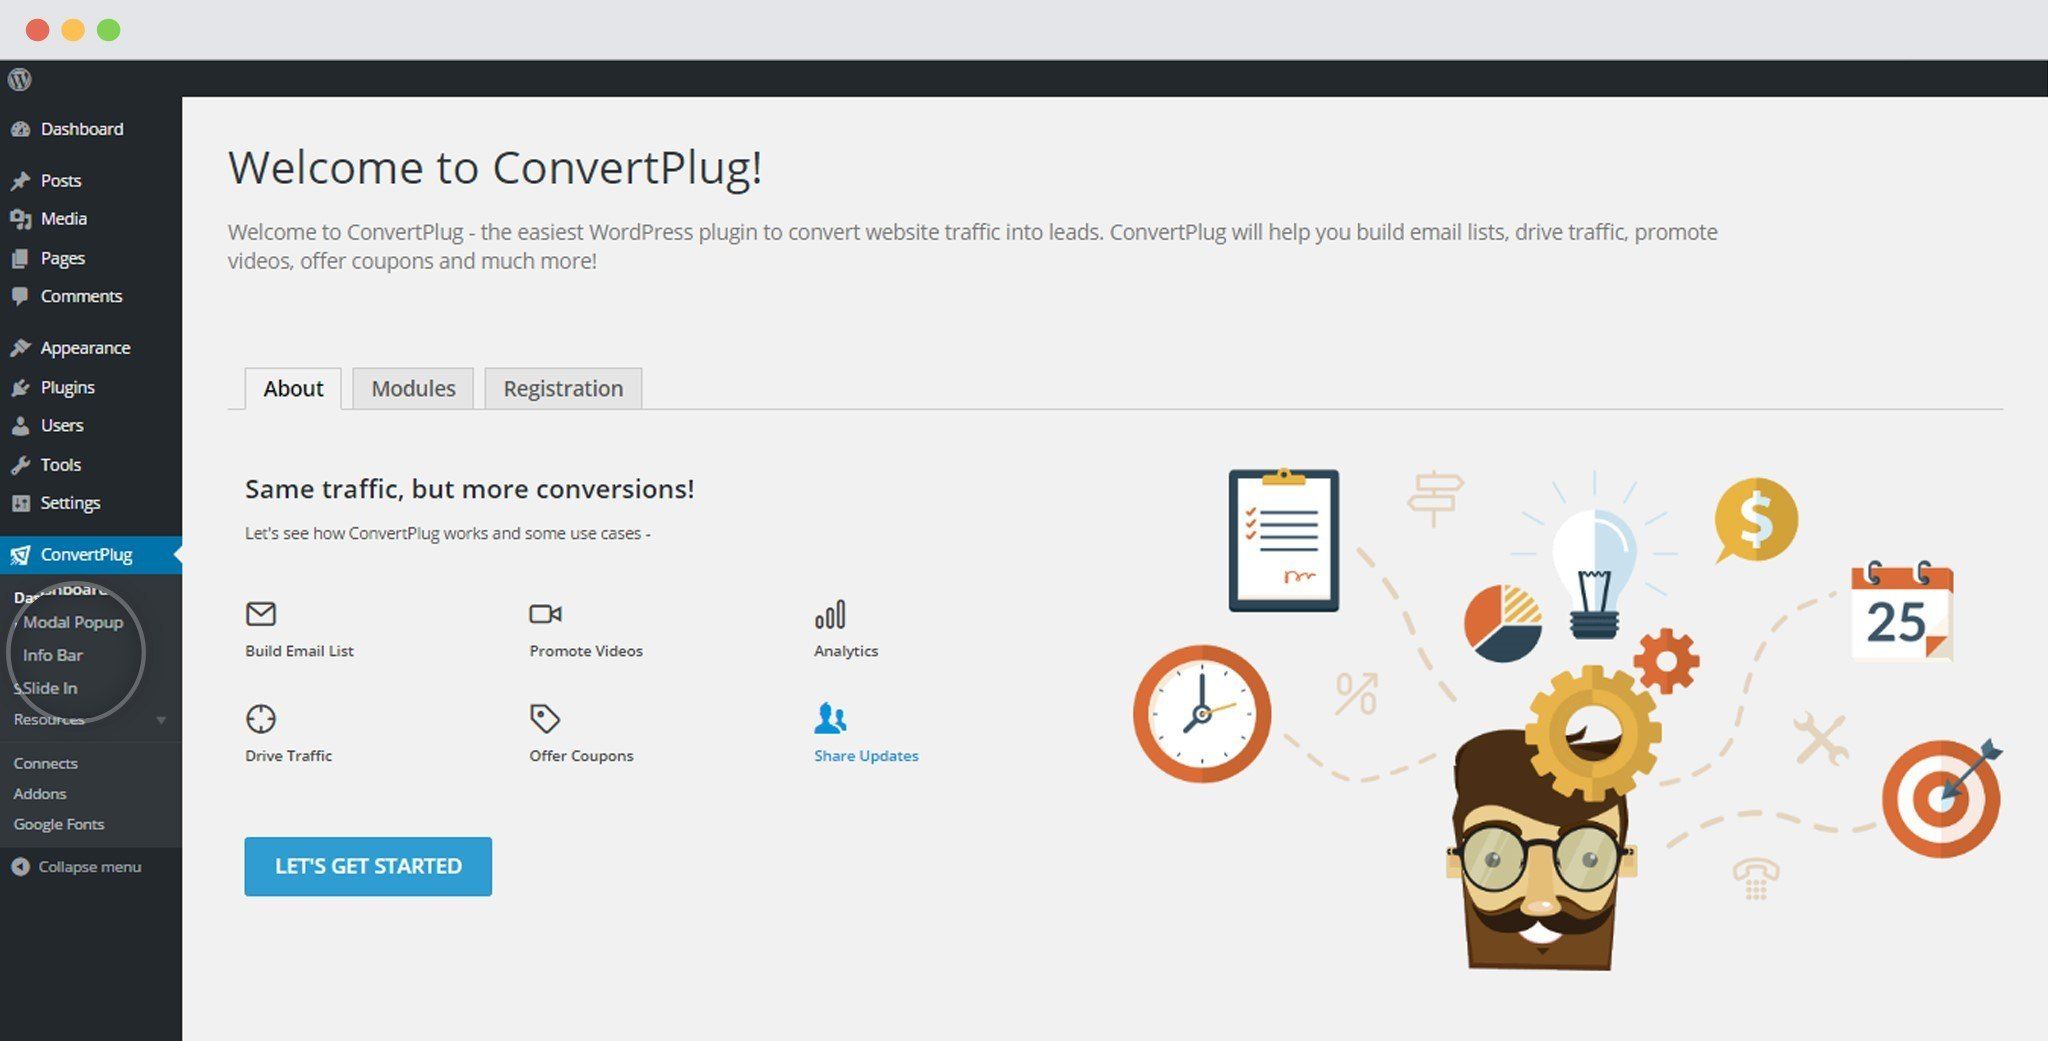
Task: Click the Drive Traffic label
Action: click(288, 756)
